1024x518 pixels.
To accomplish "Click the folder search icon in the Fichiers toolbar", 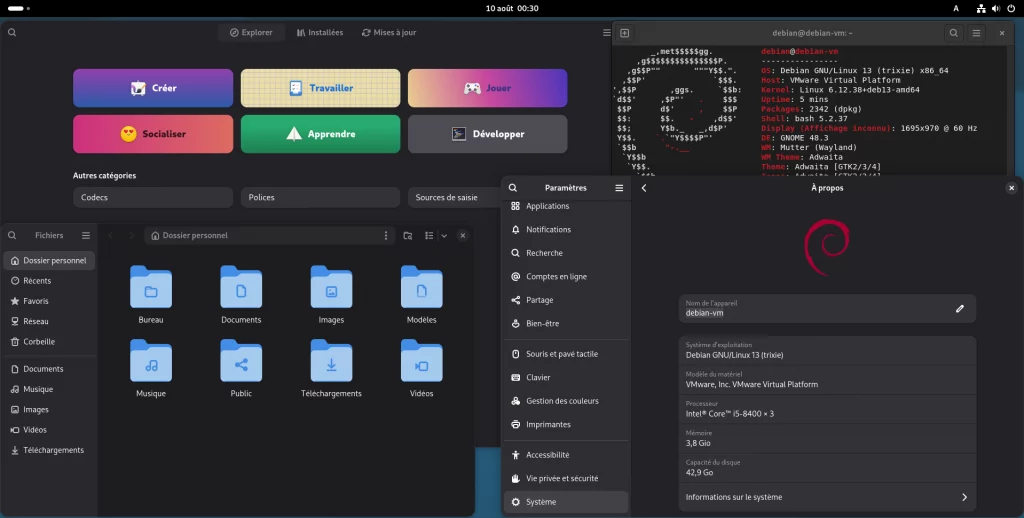I will click(408, 236).
